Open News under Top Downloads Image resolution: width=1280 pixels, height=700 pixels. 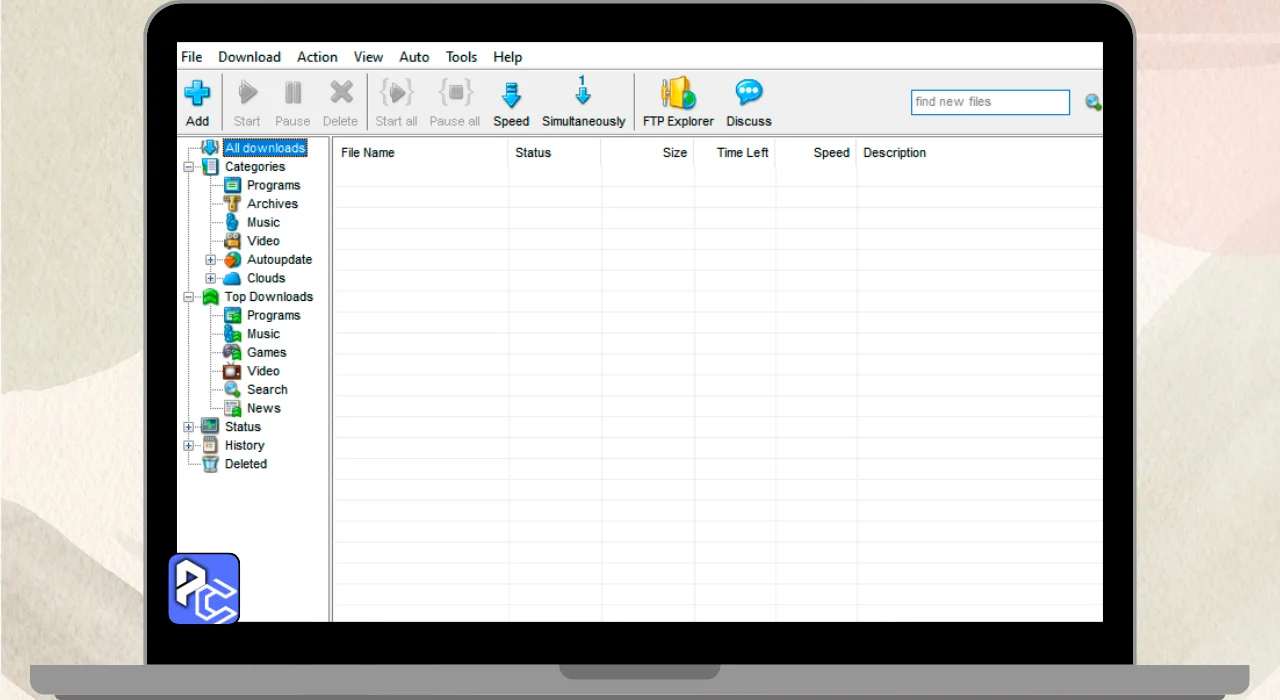[x=264, y=408]
